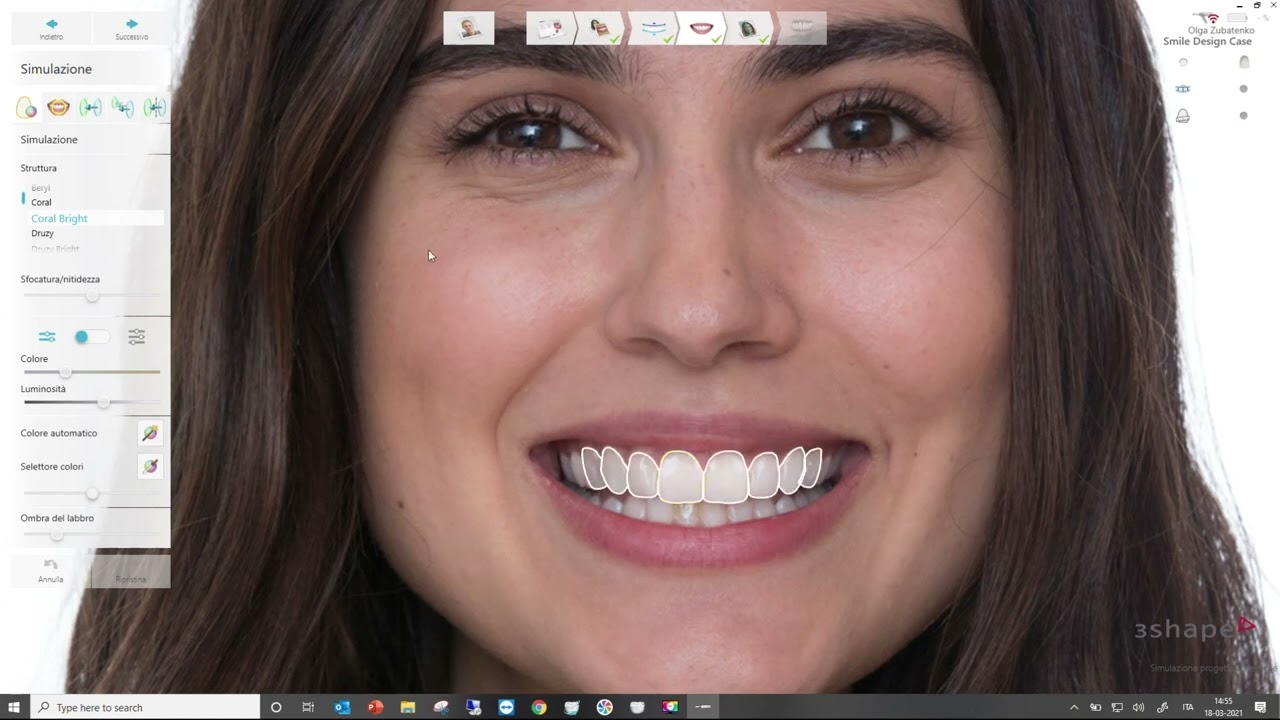This screenshot has width=1280, height=720.
Task: Toggle the simple/advanced settings switch
Action: click(91, 337)
